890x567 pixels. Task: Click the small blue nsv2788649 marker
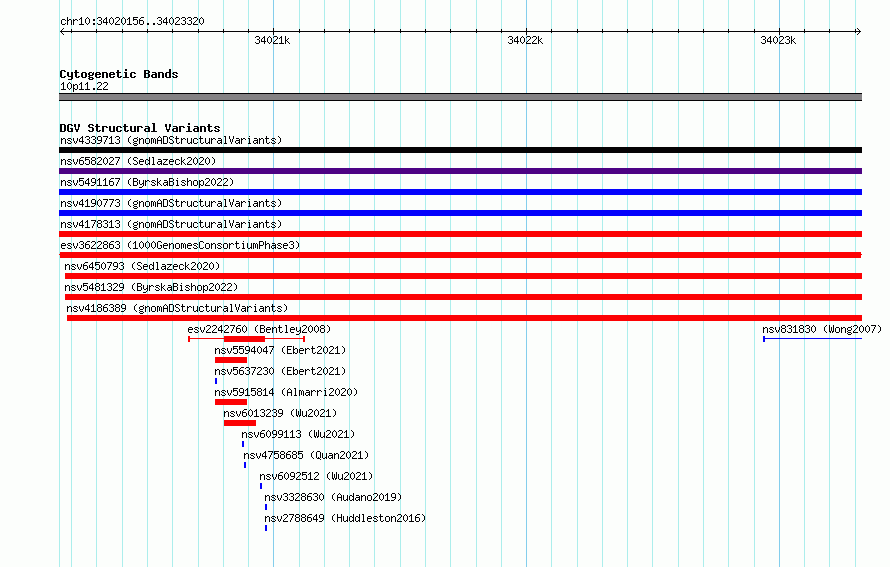coord(266,528)
